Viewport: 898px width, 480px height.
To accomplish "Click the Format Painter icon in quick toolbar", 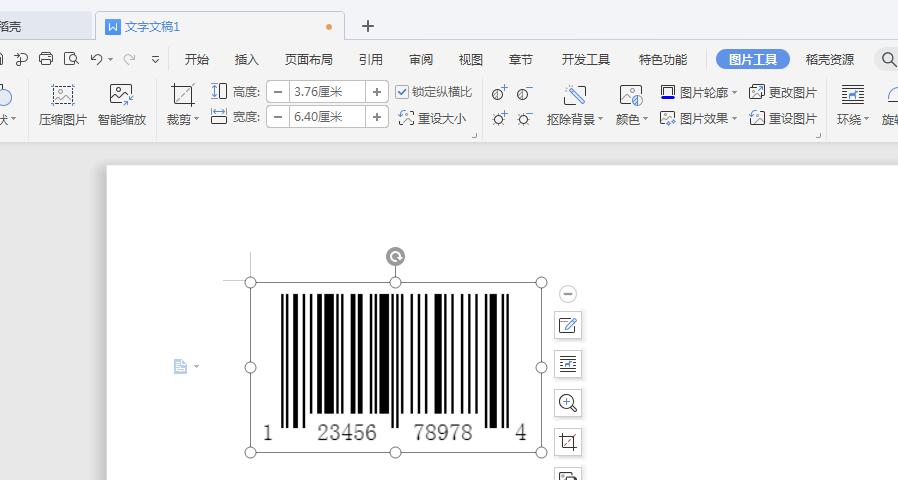I will point(21,58).
